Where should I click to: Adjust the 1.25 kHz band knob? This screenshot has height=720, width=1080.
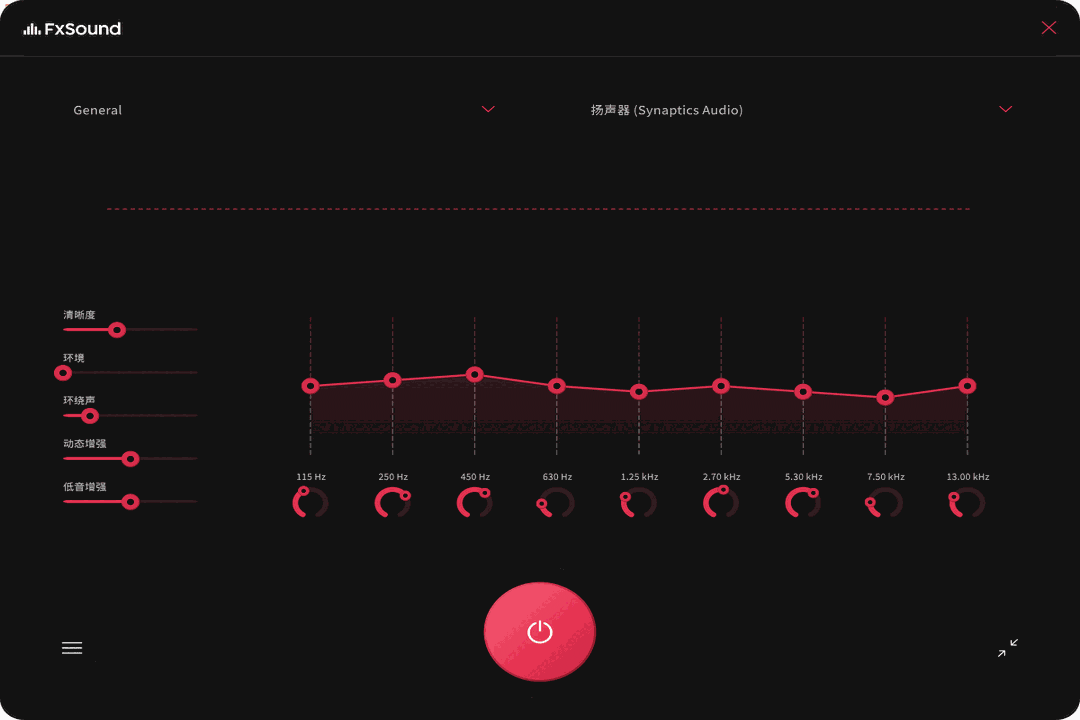click(638, 503)
